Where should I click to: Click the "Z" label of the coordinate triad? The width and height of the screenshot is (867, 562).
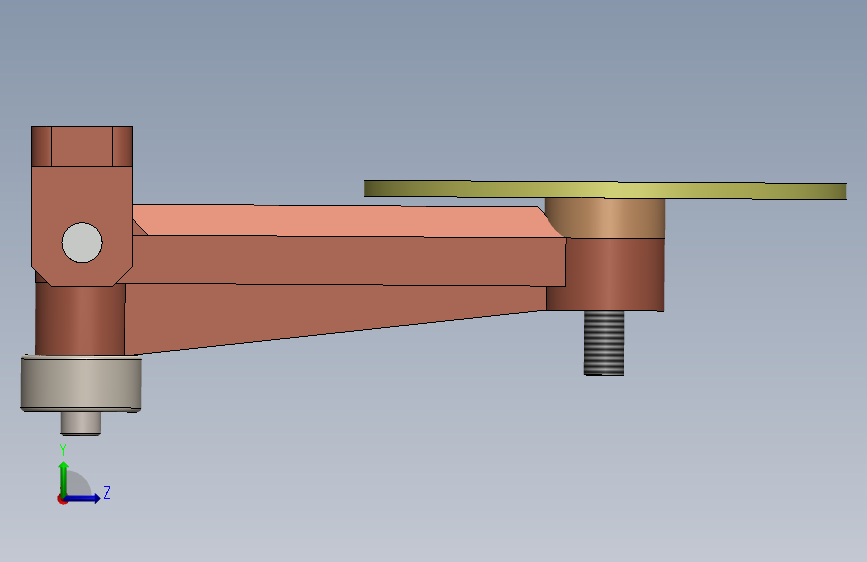pos(107,492)
